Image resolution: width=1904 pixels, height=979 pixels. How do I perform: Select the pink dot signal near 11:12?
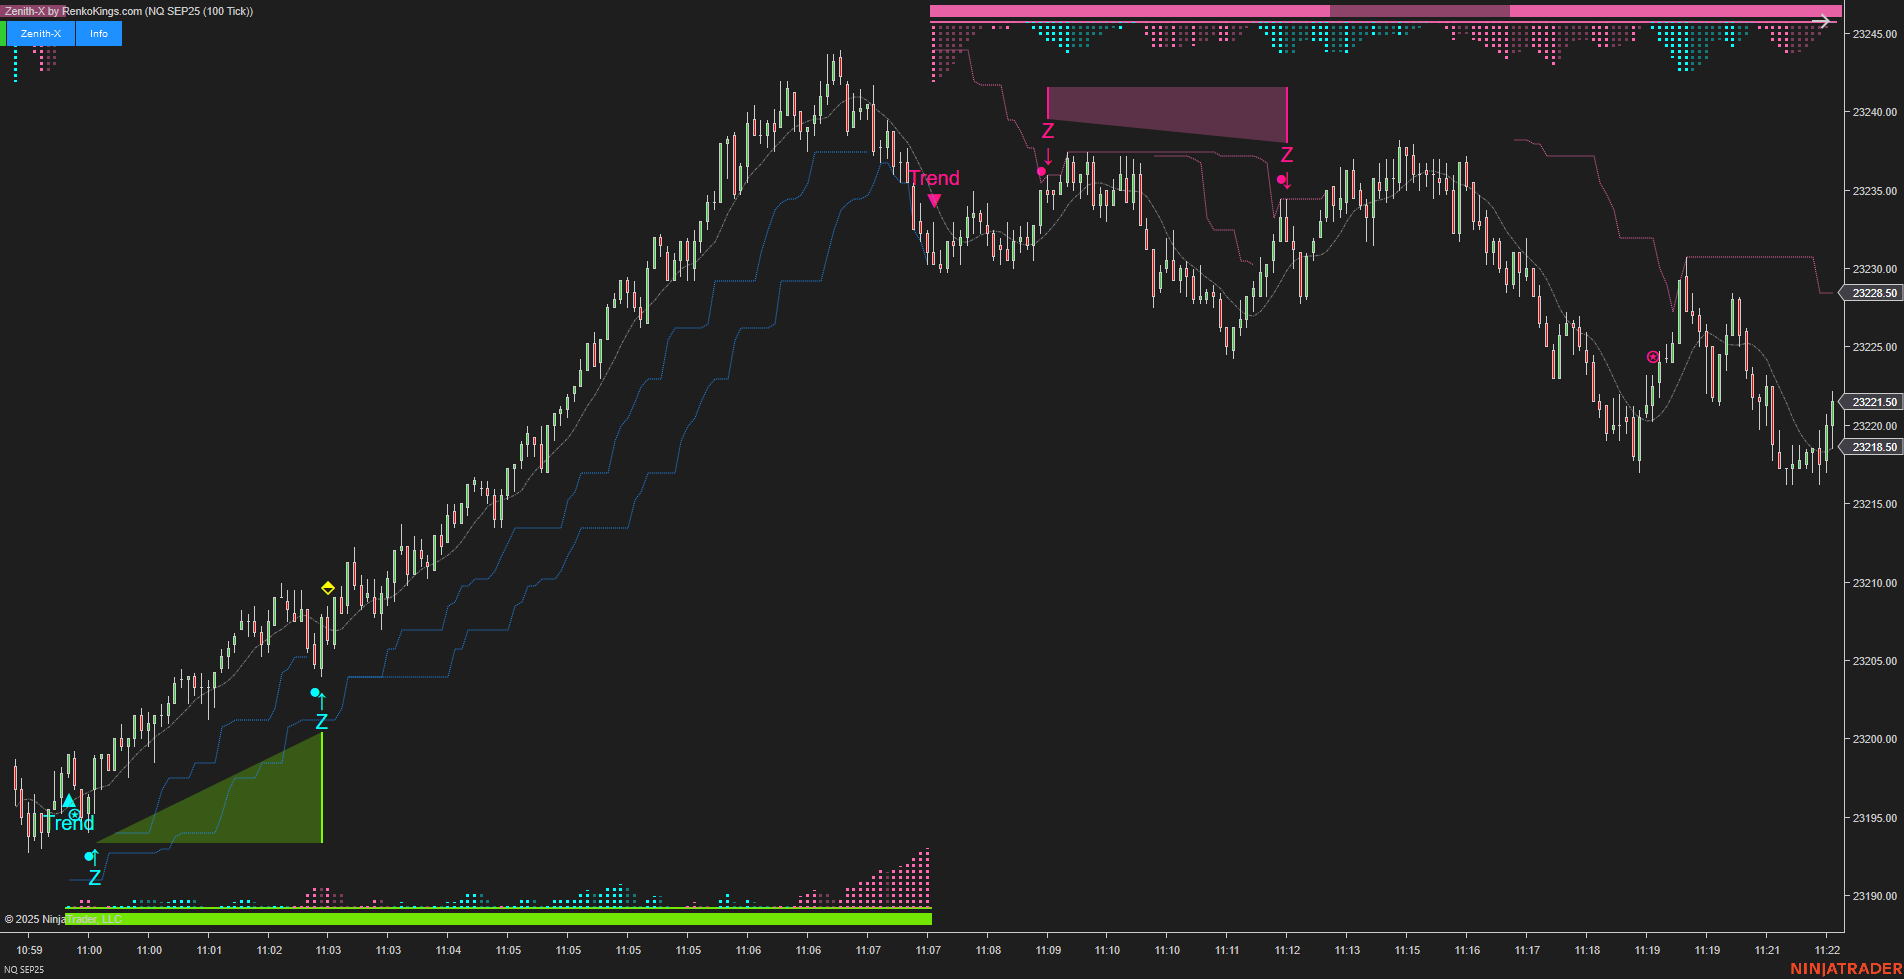[x=1284, y=179]
